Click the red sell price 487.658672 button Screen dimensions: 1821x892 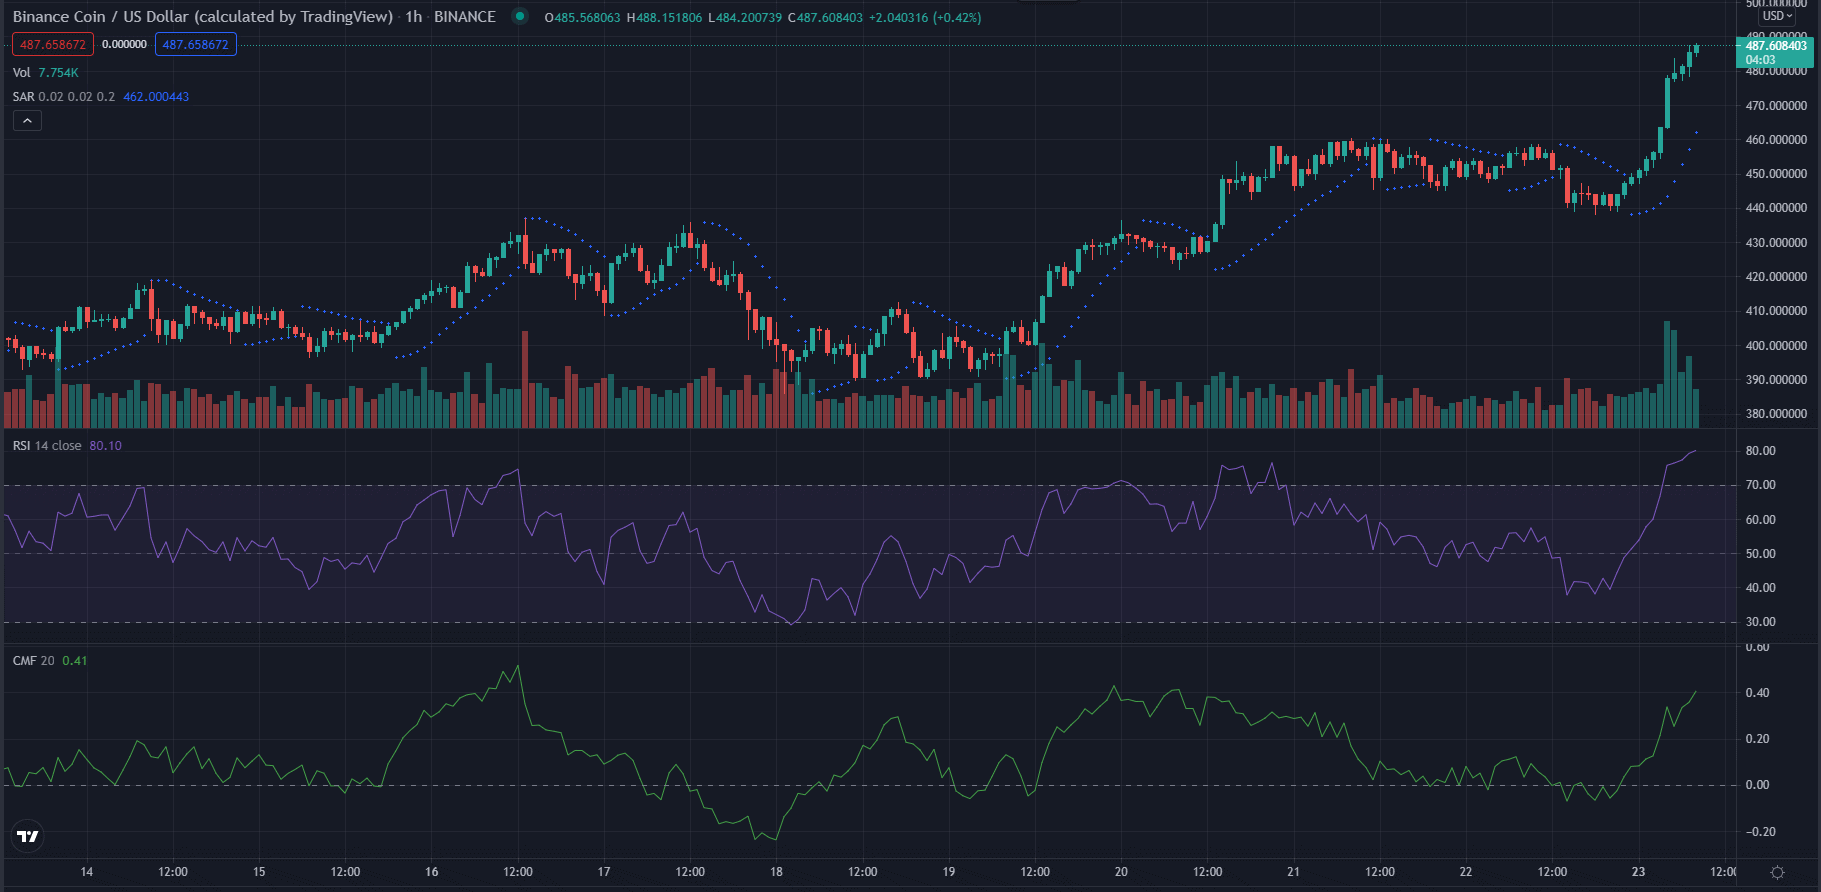click(x=52, y=44)
